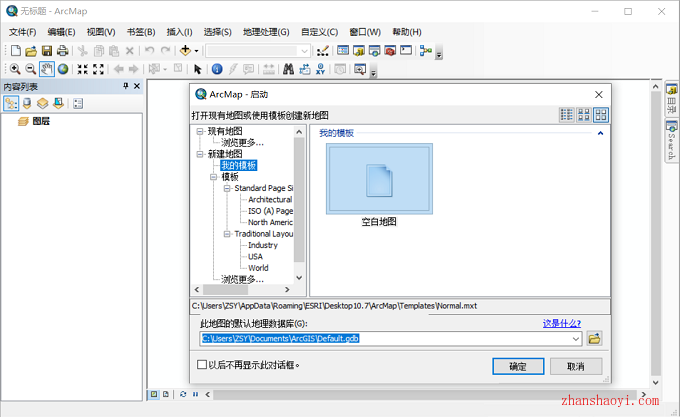Choose the Select Elements arrow tool

(198, 69)
